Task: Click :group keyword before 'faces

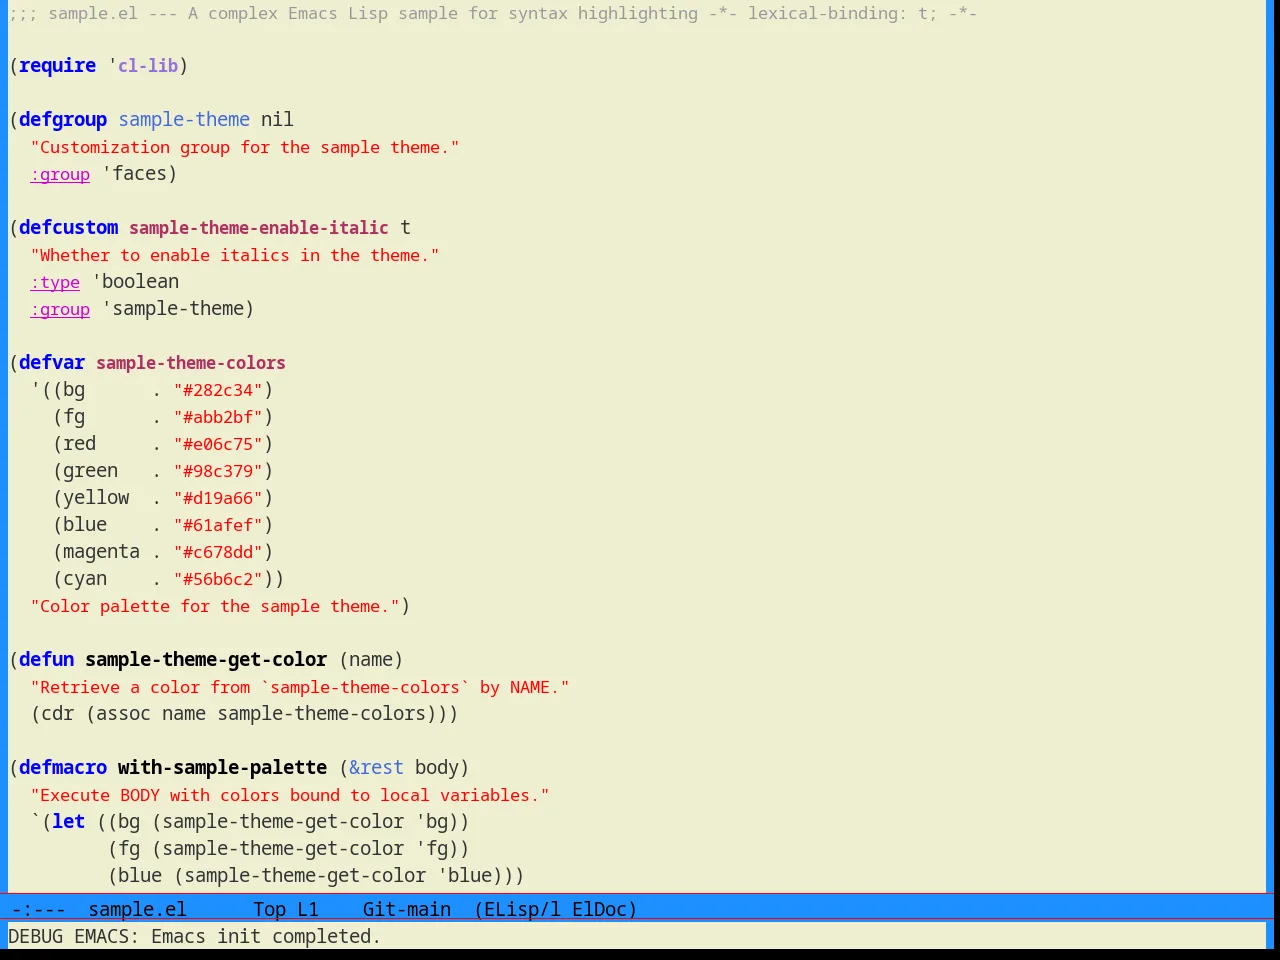Action: 60,174
